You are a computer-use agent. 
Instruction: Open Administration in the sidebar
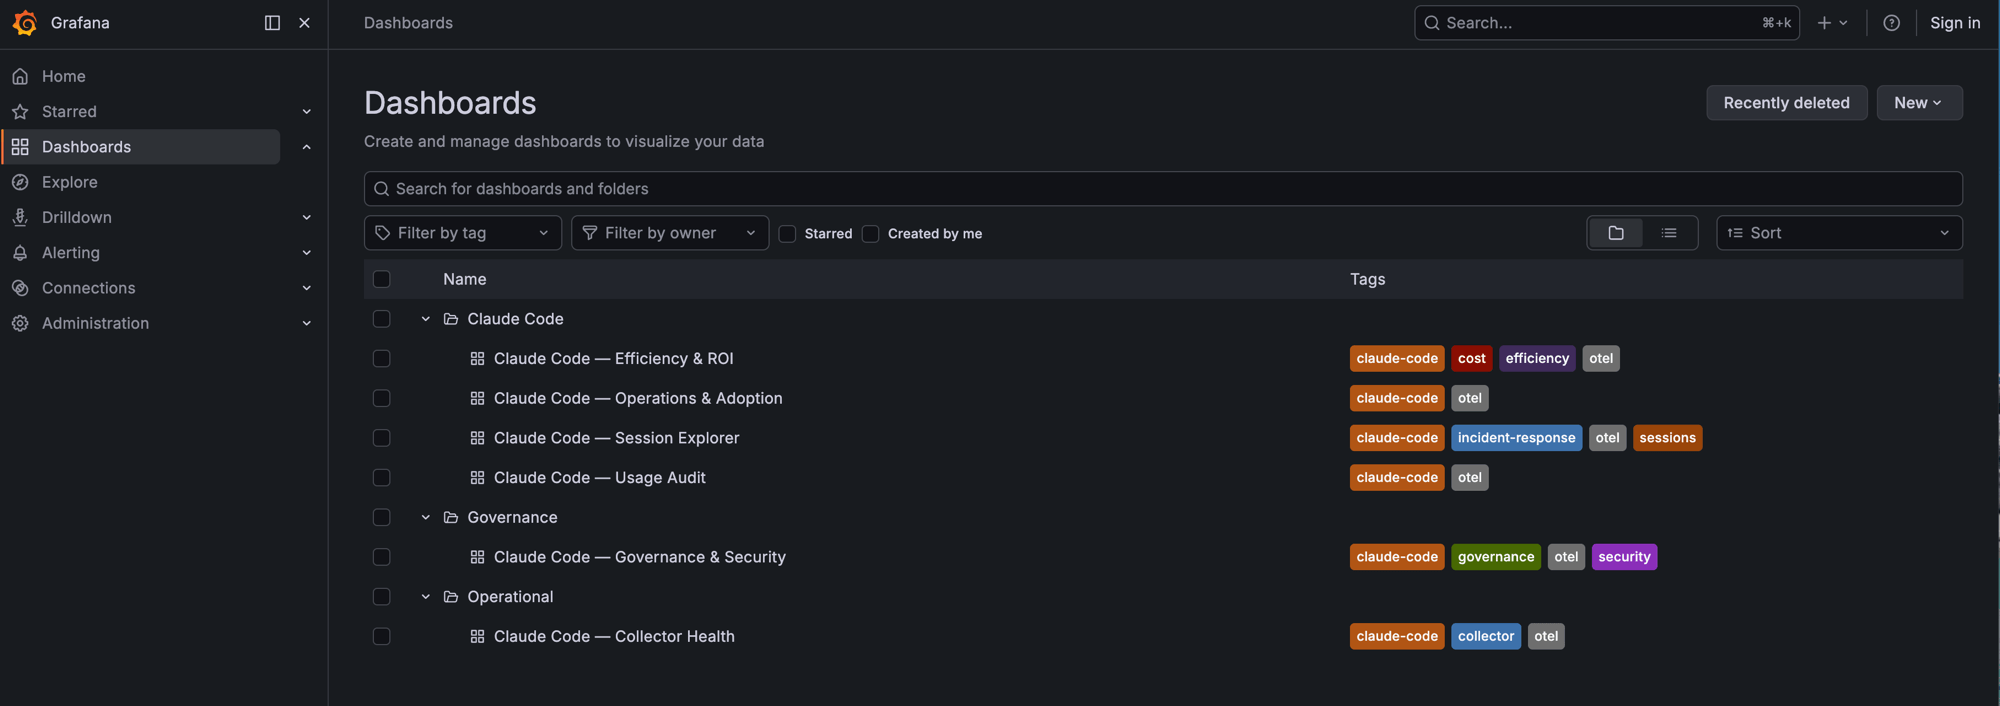95,323
